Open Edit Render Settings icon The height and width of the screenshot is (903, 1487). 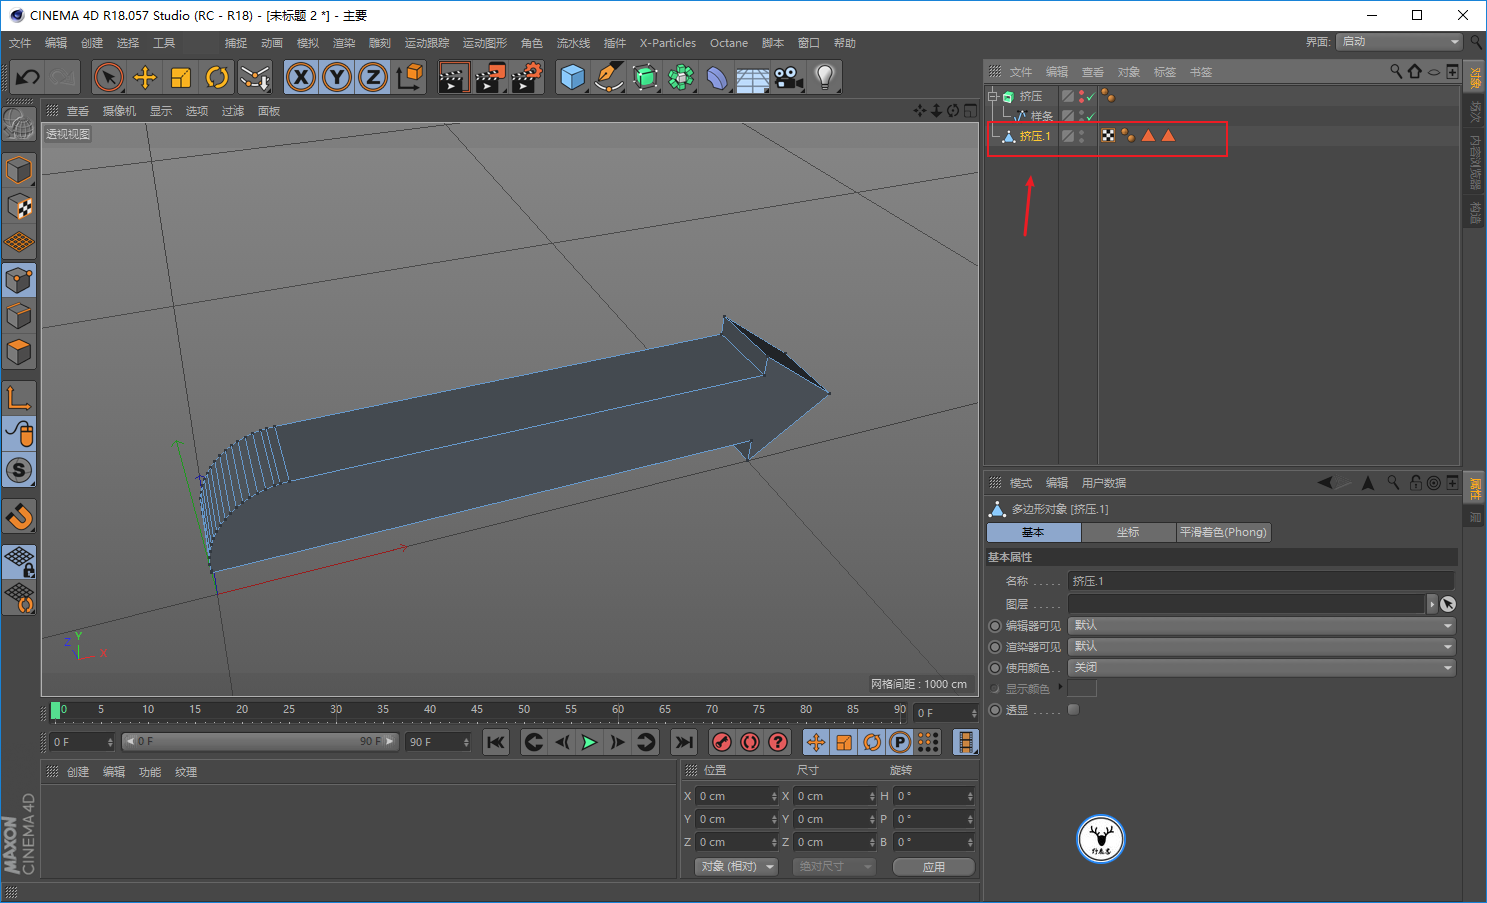[526, 77]
